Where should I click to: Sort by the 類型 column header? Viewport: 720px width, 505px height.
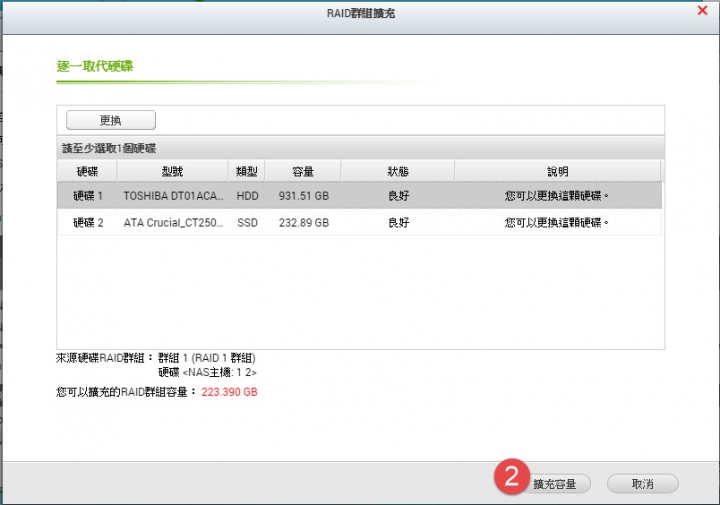[x=247, y=171]
